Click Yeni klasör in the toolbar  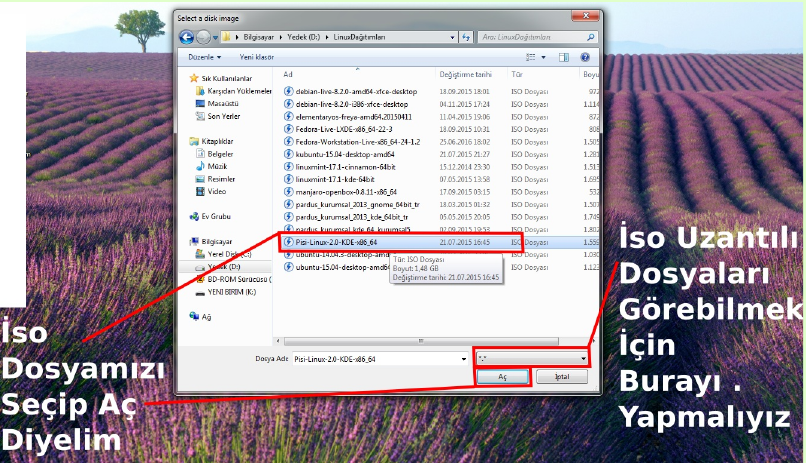click(x=256, y=58)
